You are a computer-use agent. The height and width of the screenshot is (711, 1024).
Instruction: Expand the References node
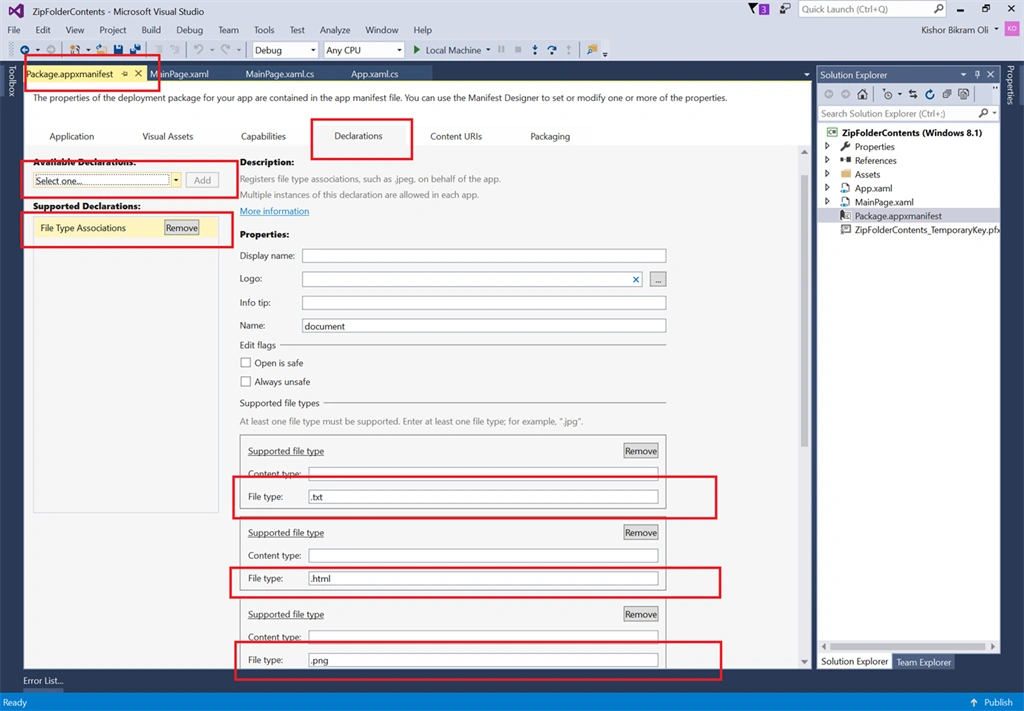tap(827, 160)
